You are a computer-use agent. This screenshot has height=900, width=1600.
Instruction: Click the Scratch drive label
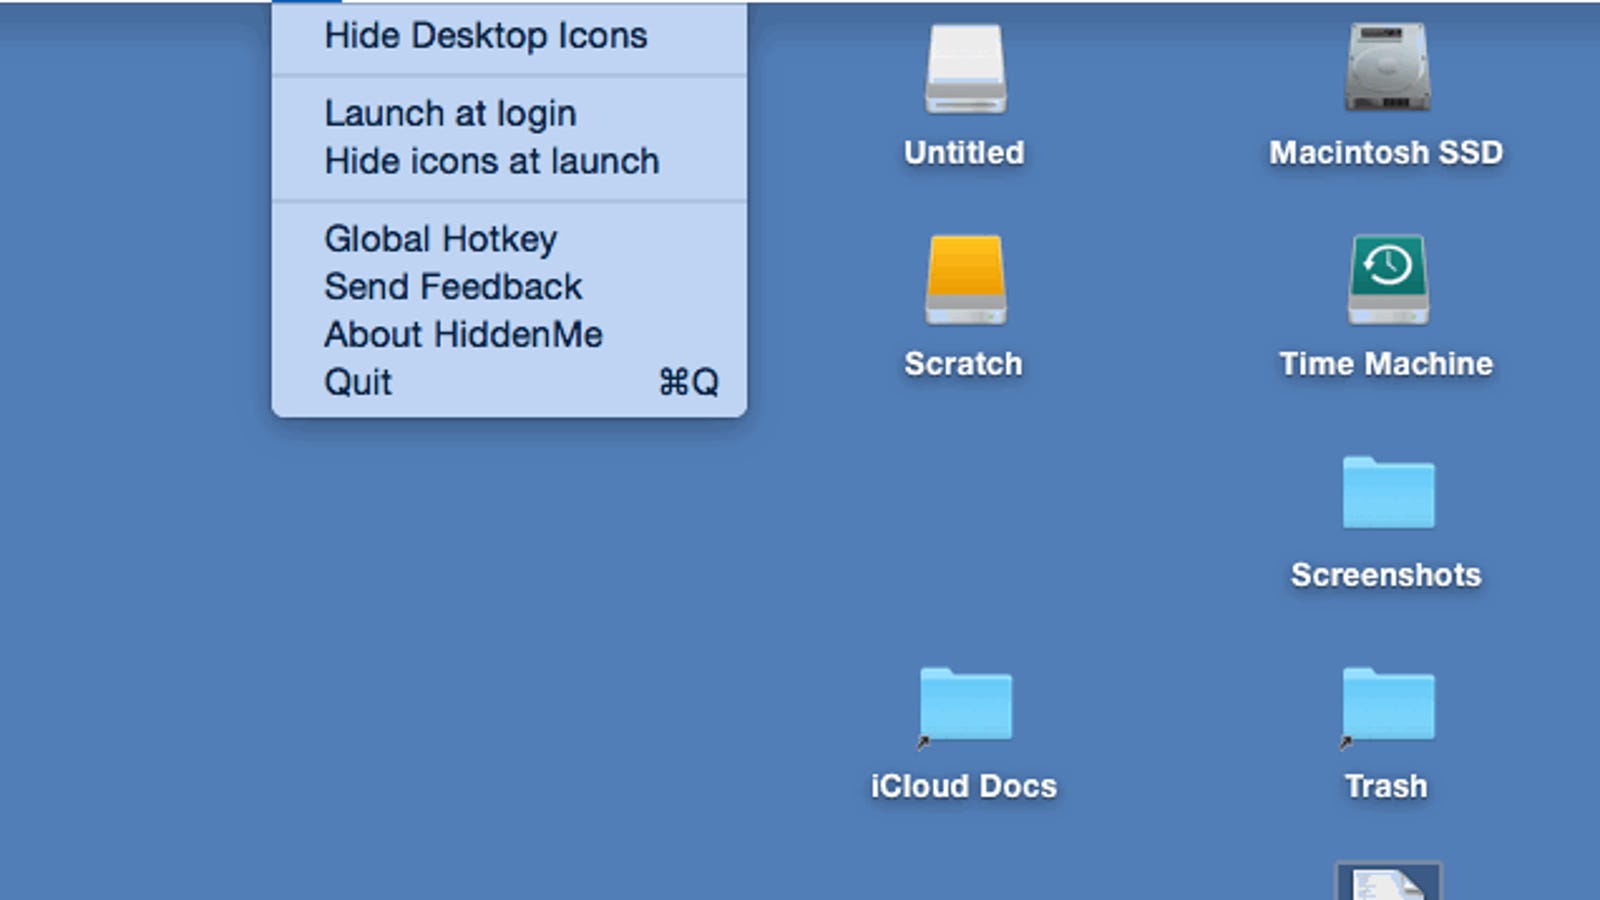963,364
